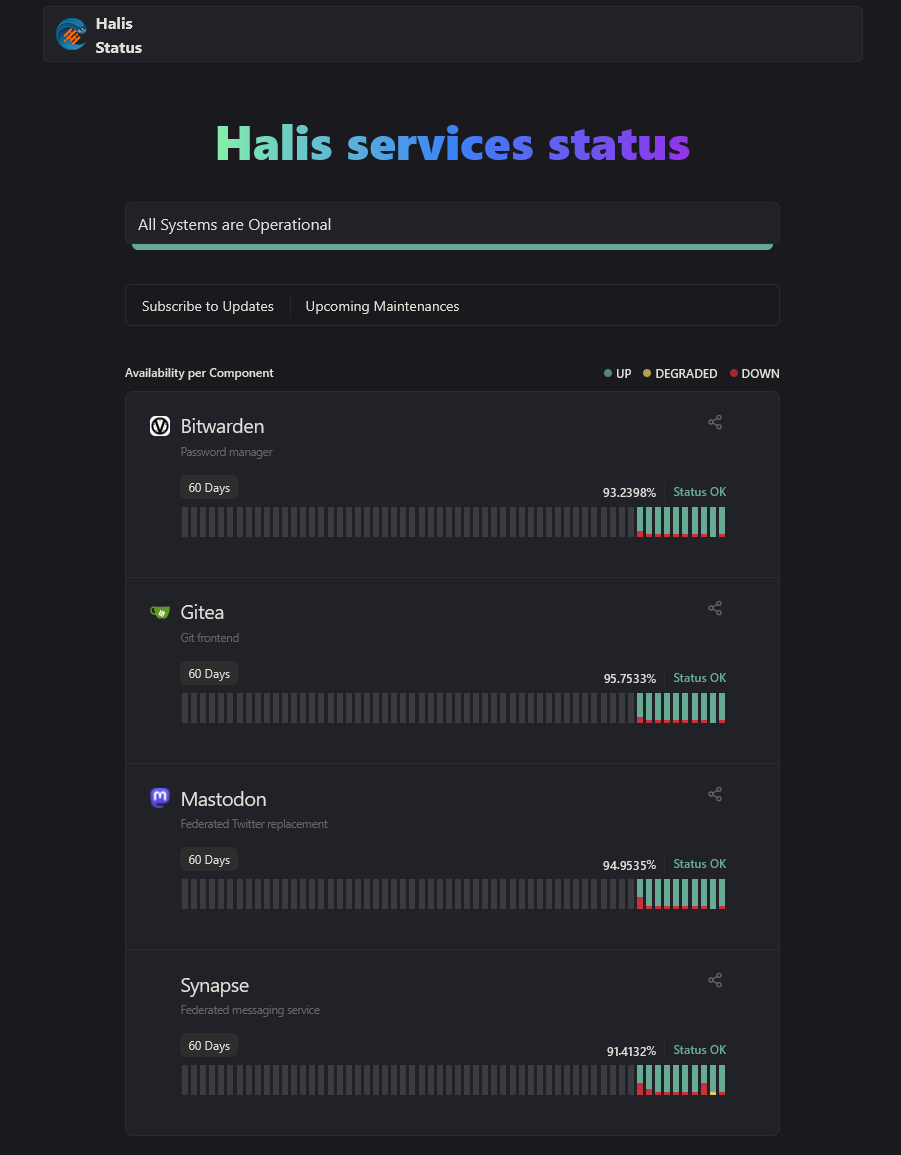Open the Bitwarden 60 Days range selector

pyautogui.click(x=209, y=488)
